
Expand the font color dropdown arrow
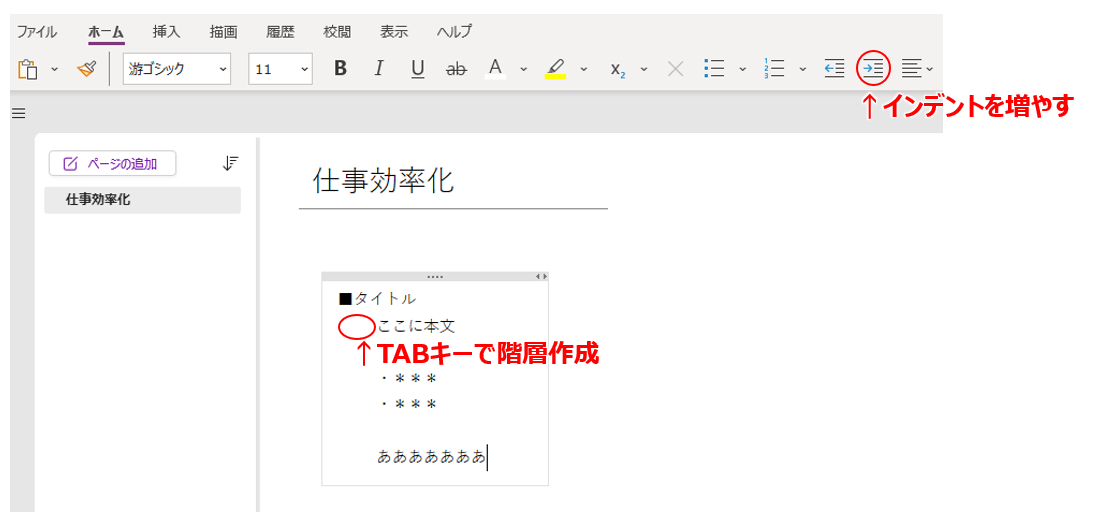pyautogui.click(x=524, y=69)
